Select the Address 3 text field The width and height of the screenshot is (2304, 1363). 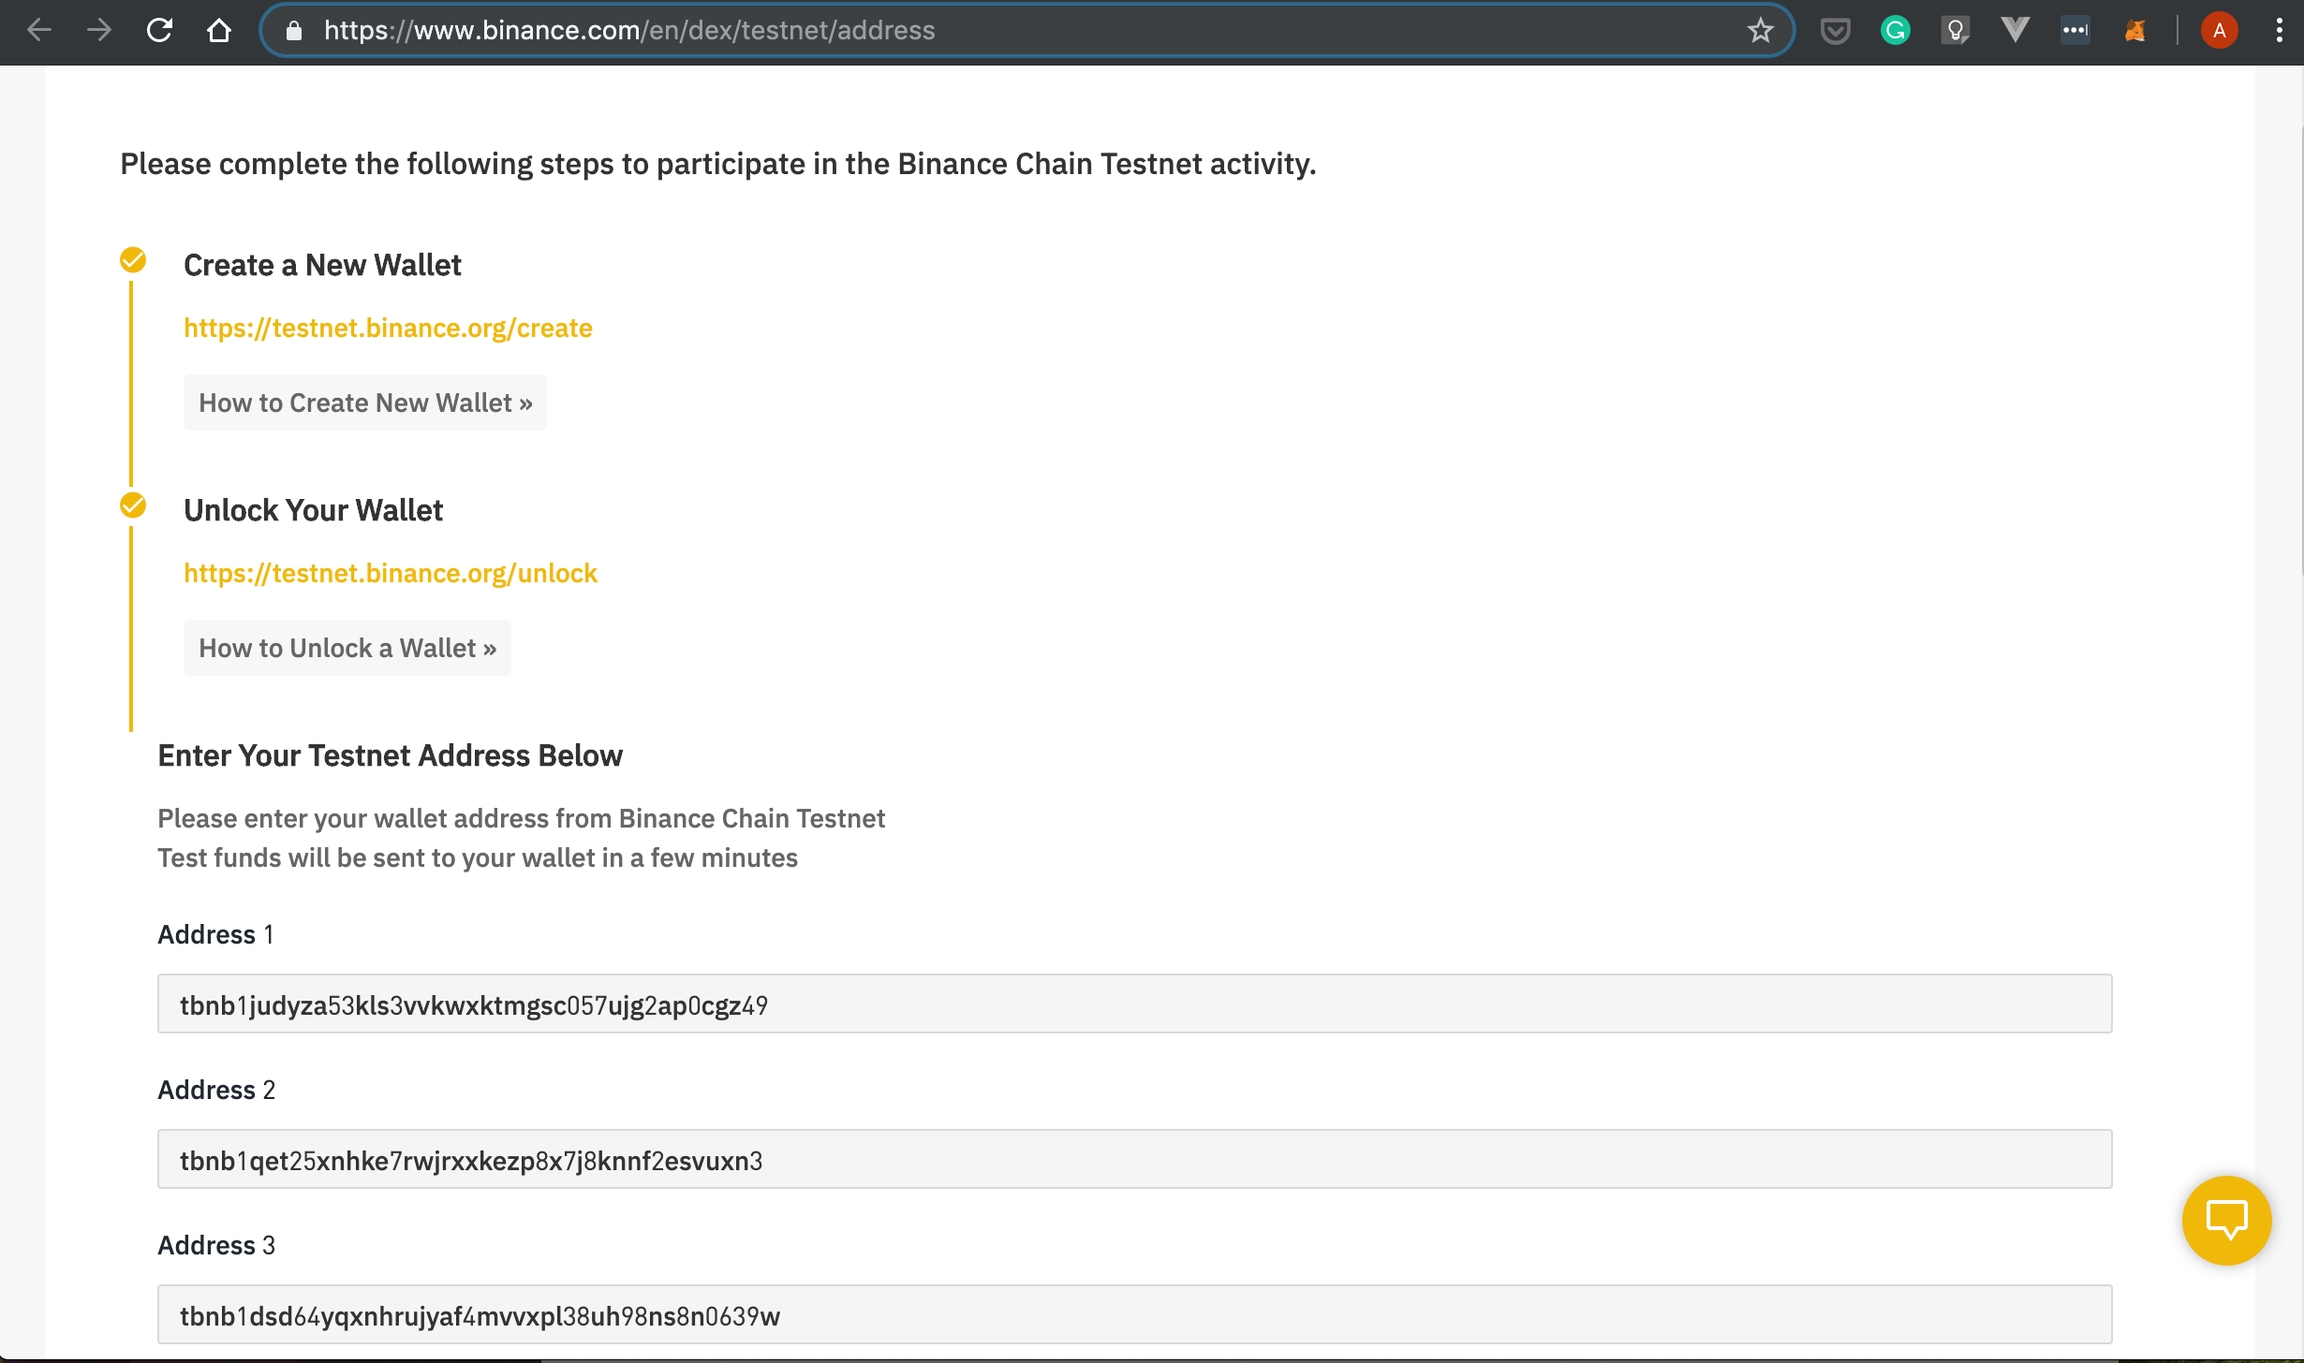(1134, 1315)
